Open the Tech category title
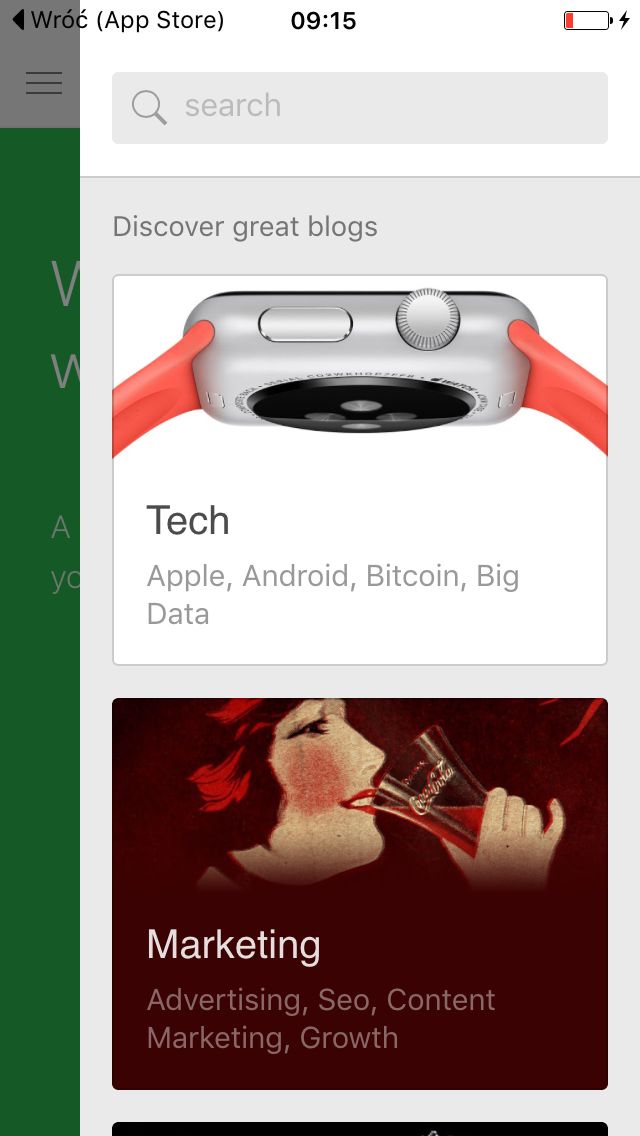This screenshot has width=640, height=1136. pos(188,520)
